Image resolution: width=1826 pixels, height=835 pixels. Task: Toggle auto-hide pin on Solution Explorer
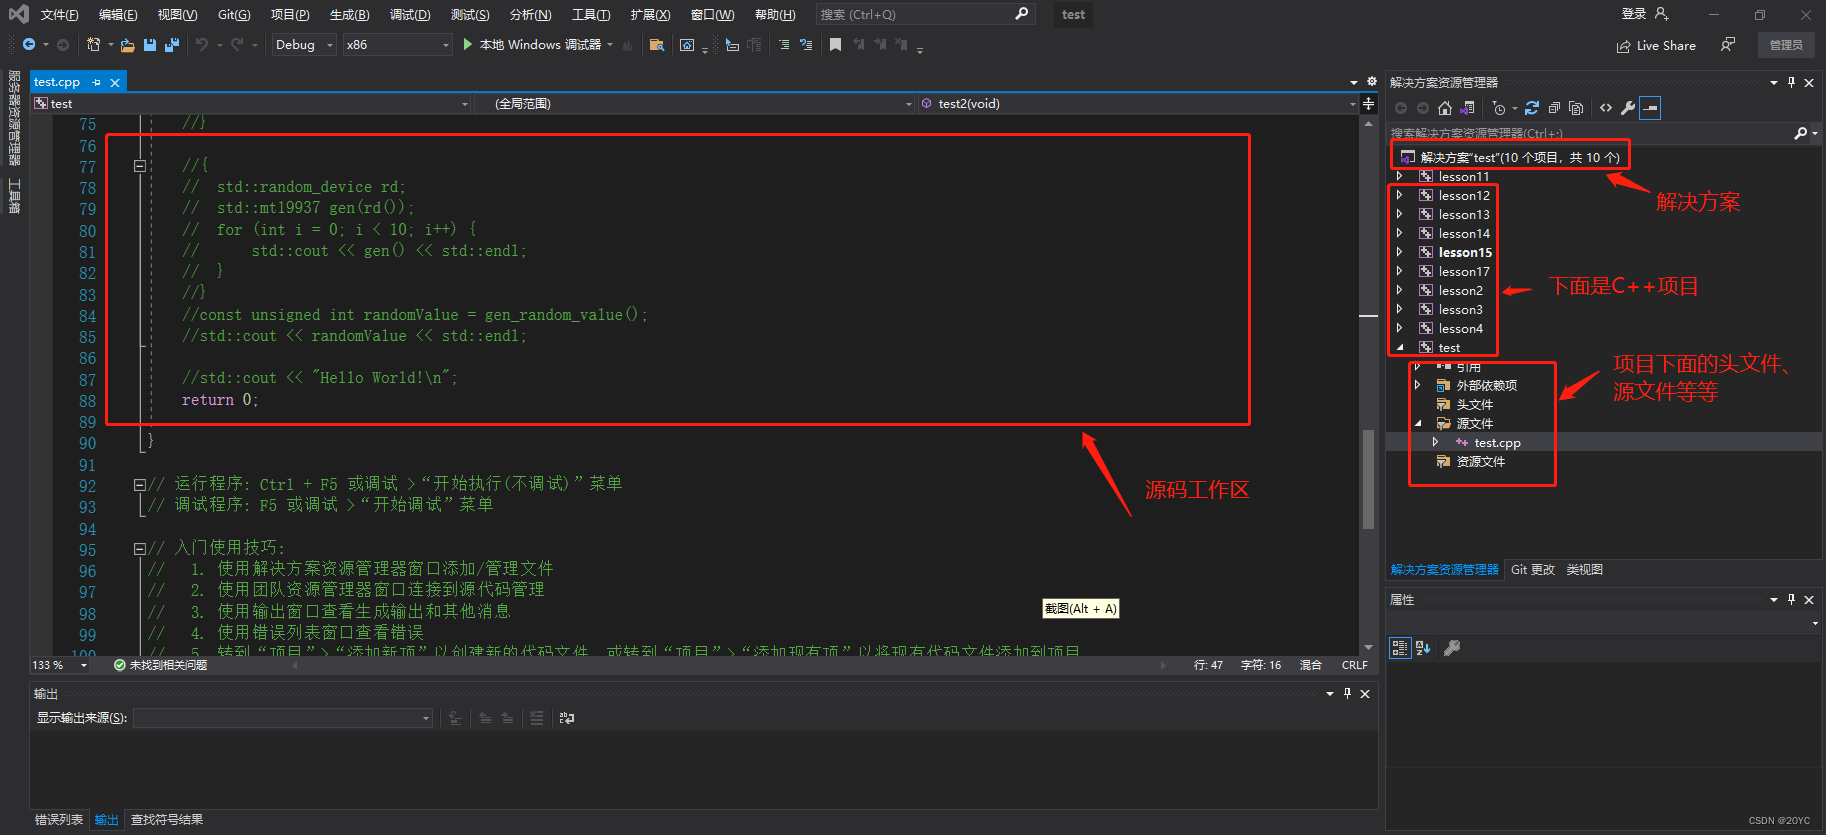(1791, 82)
